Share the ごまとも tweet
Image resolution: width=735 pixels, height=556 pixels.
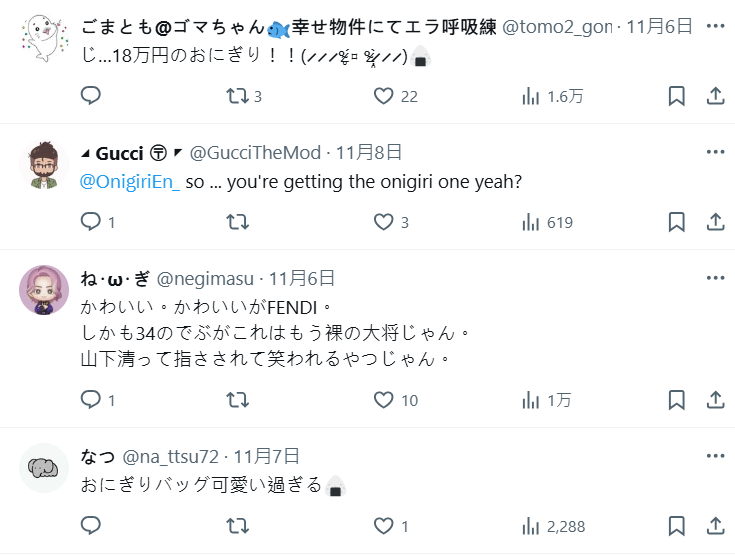[715, 96]
